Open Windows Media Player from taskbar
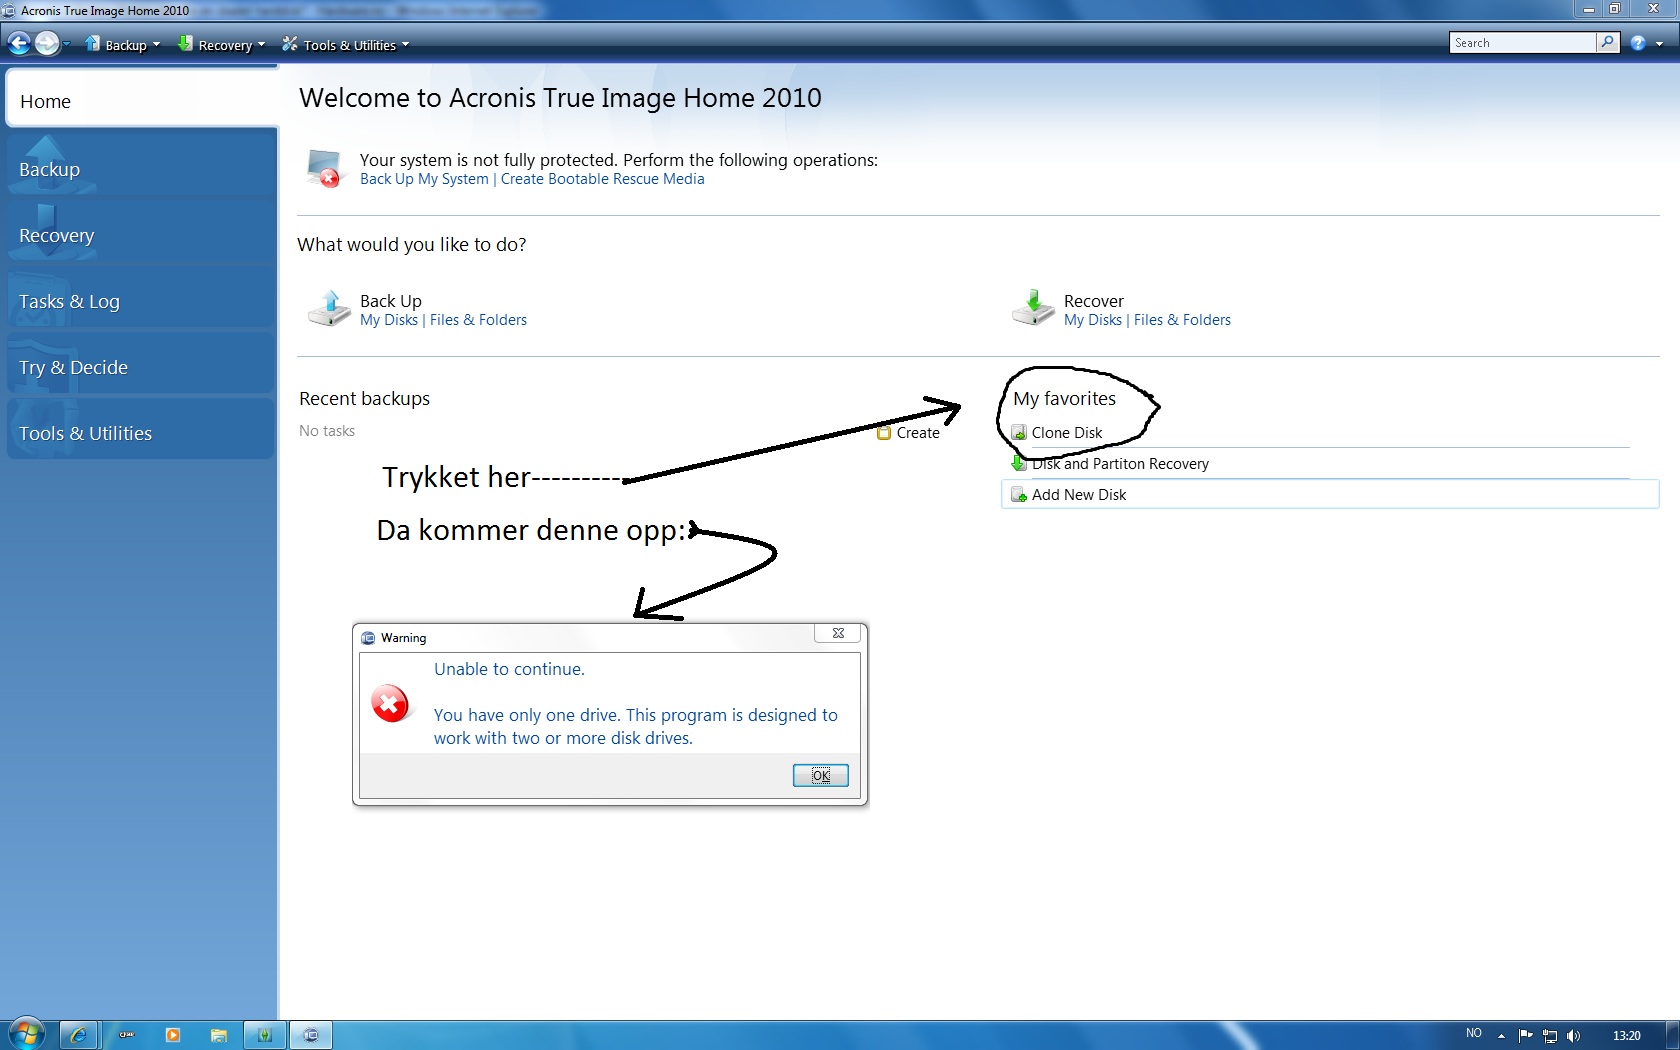 point(172,1035)
